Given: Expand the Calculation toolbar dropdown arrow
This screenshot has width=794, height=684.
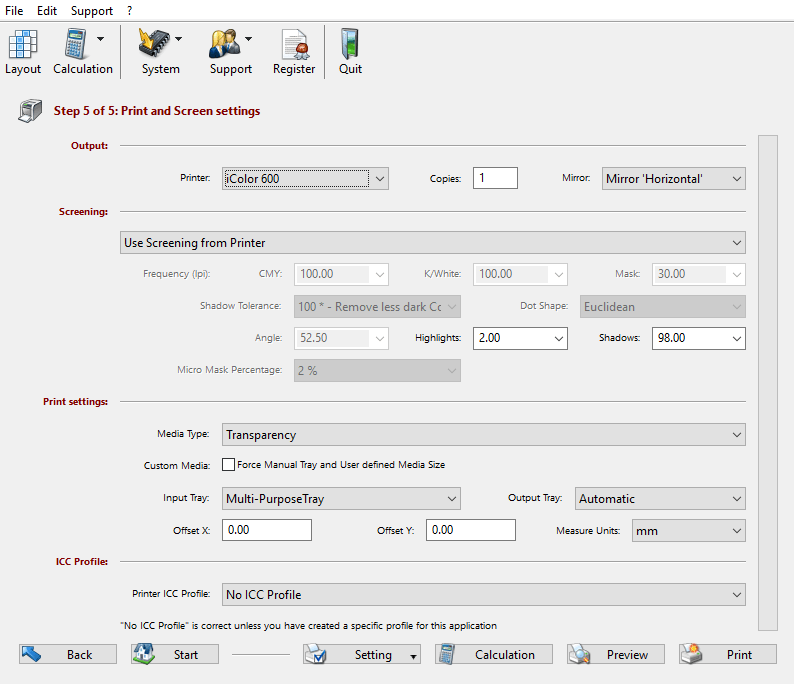Looking at the screenshot, I should point(100,39).
